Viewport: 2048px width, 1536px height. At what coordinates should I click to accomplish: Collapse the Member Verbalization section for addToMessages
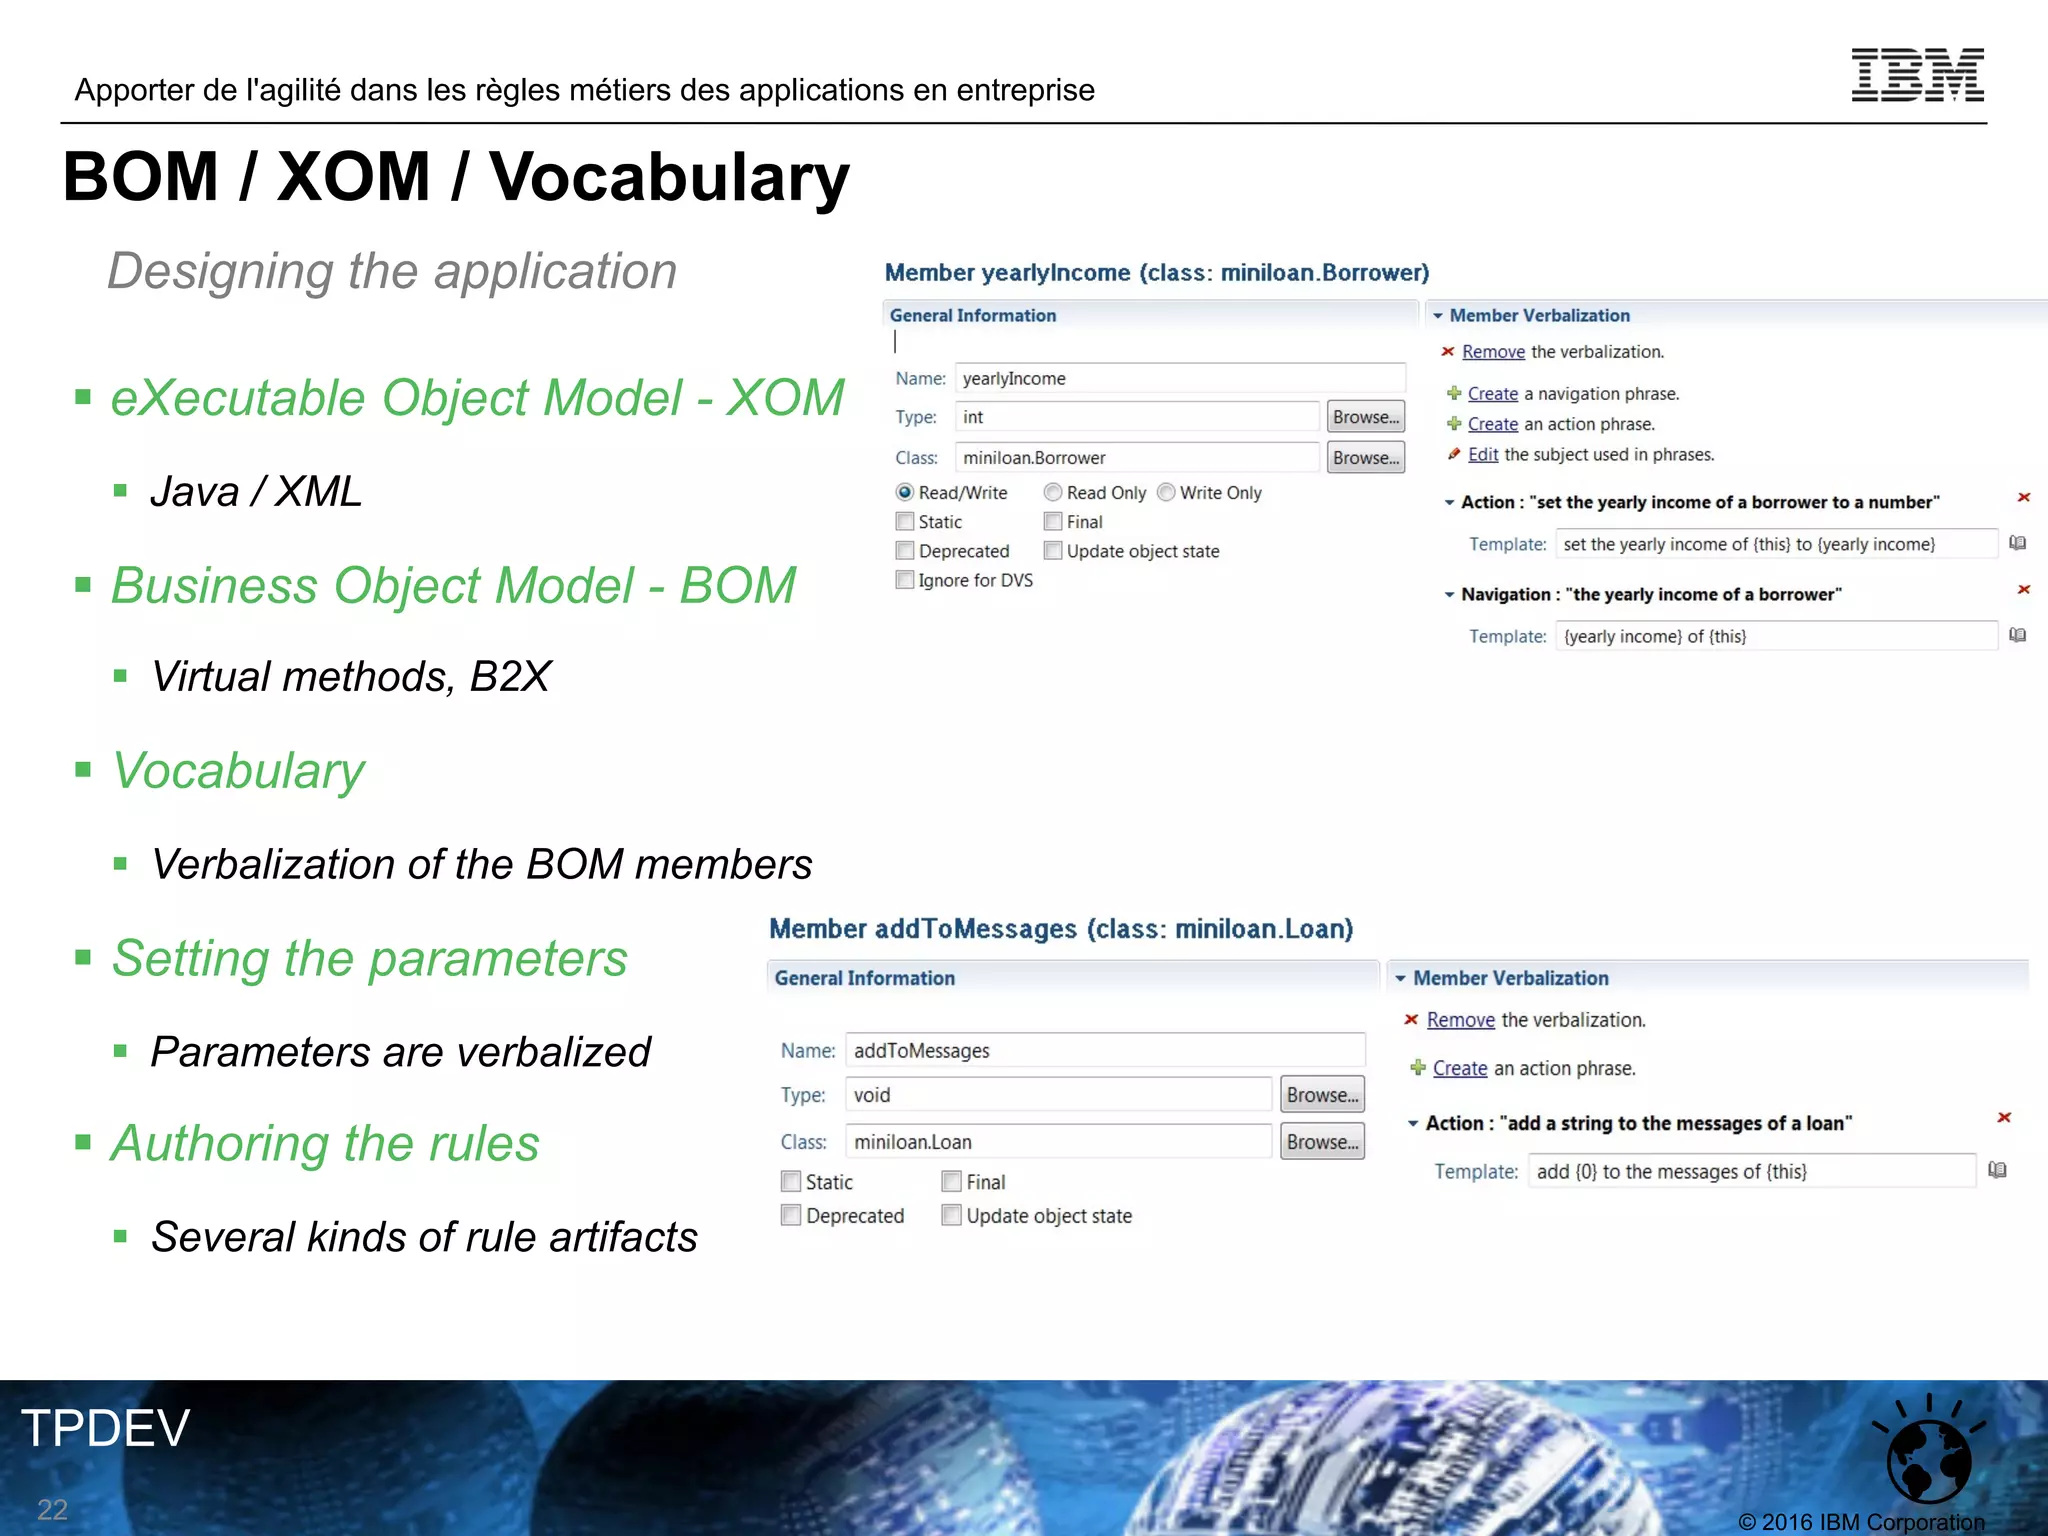pos(1400,978)
